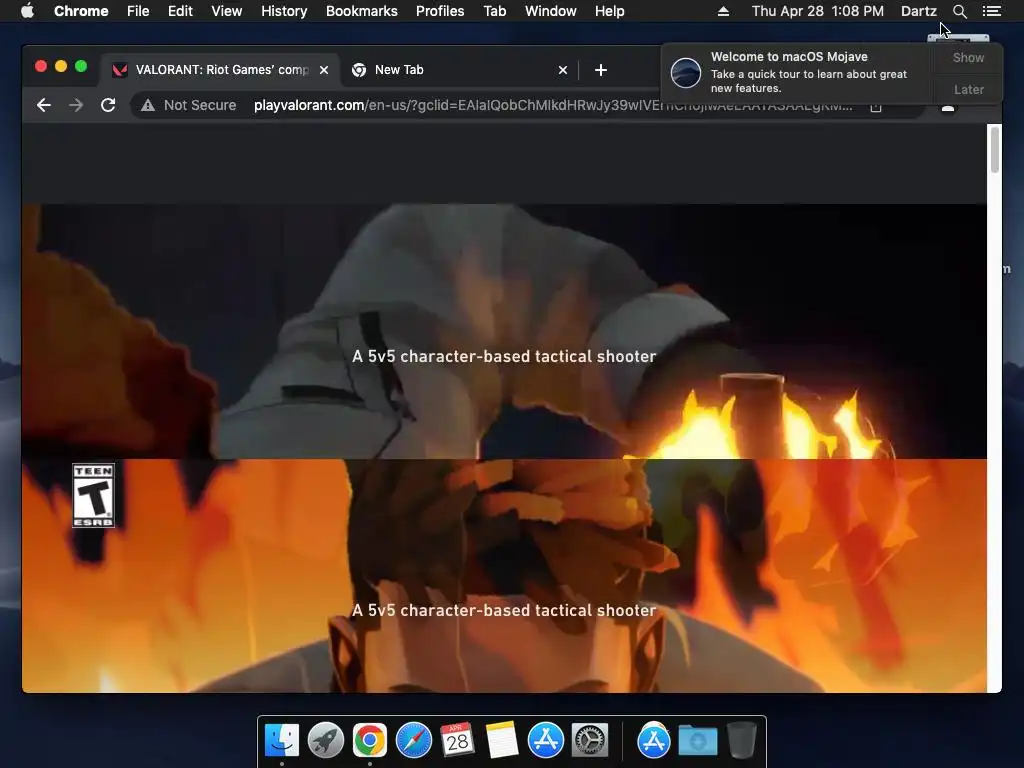
Task: Click the Dartz user name in menu bar
Action: 918,11
